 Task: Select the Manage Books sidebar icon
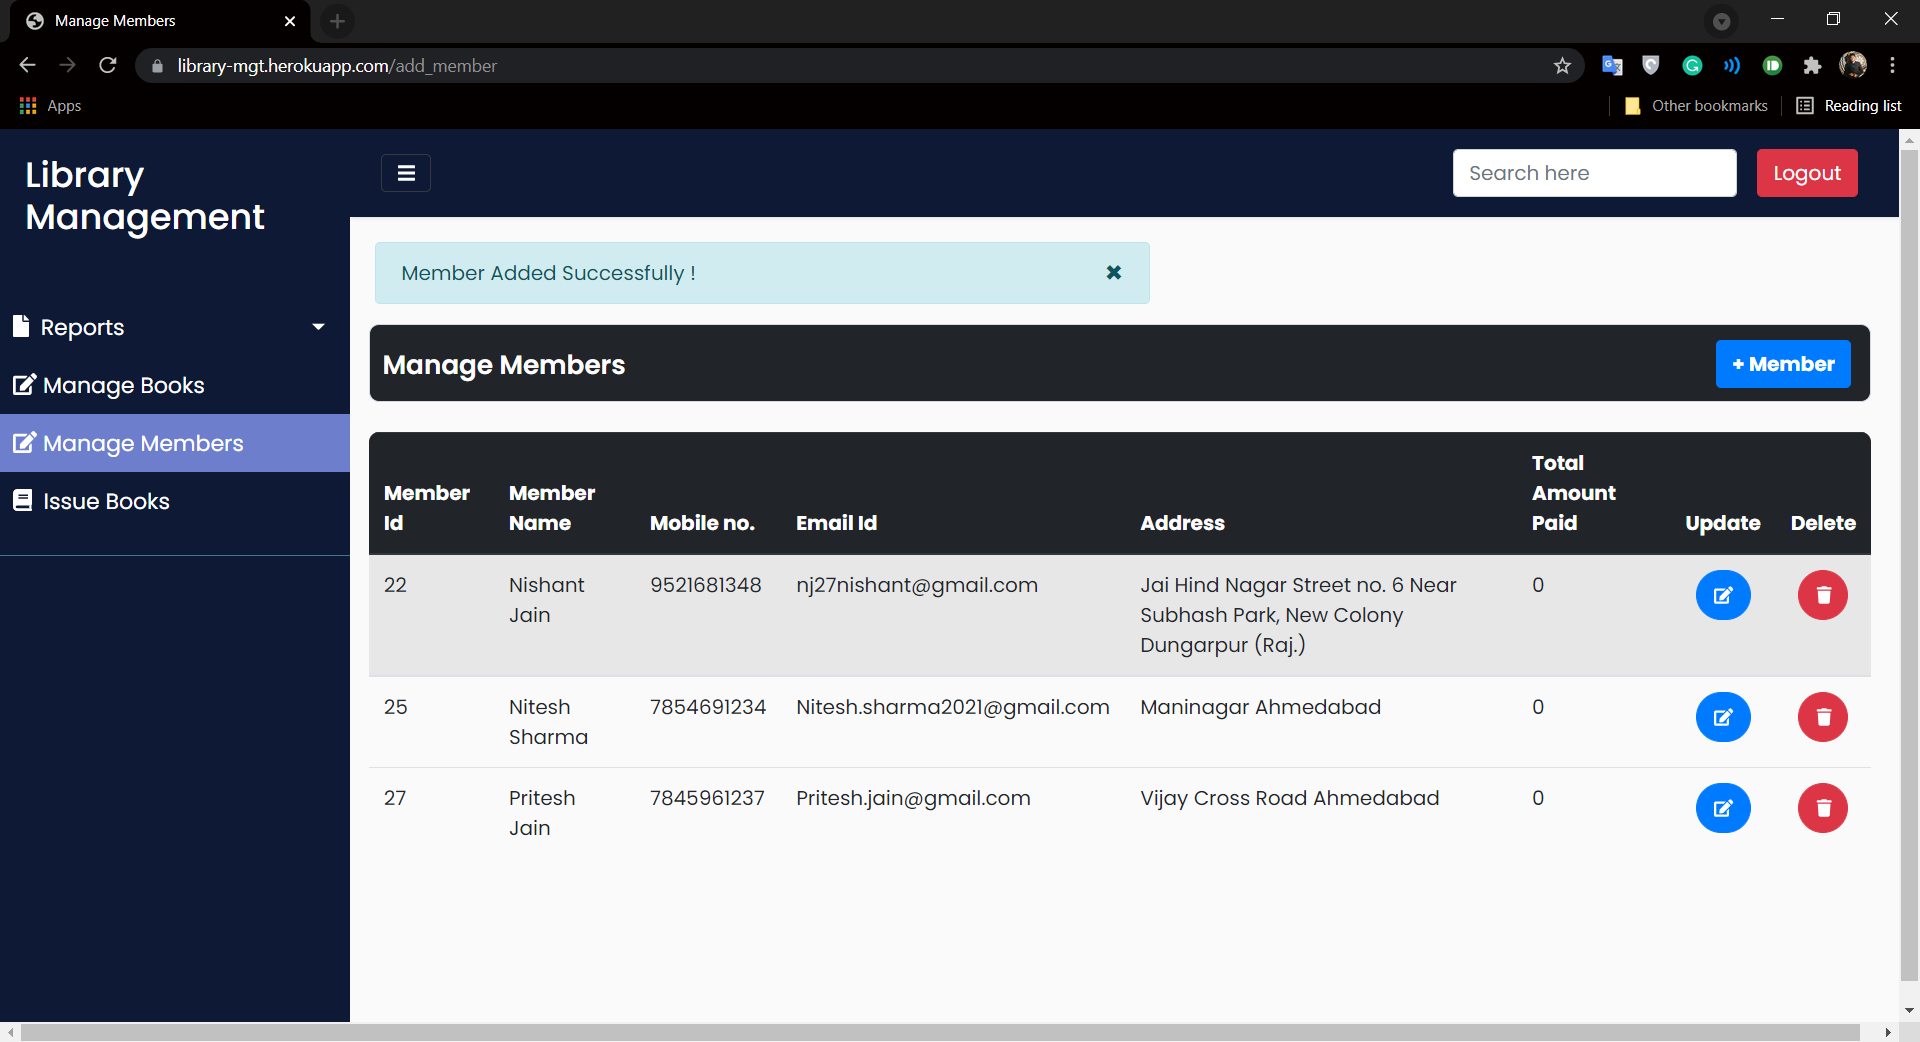coord(23,385)
